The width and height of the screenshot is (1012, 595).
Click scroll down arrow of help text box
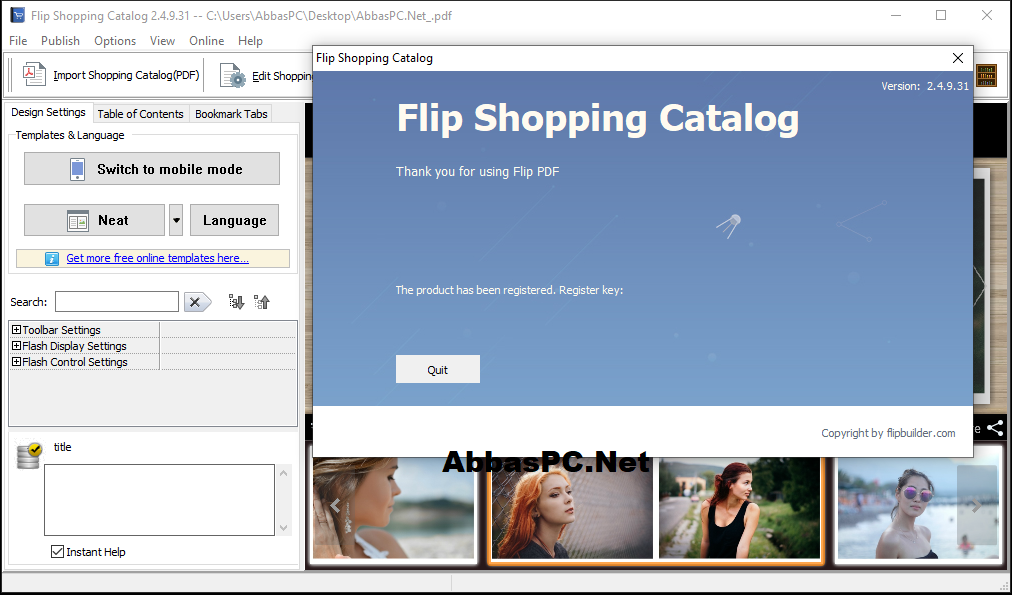point(283,527)
